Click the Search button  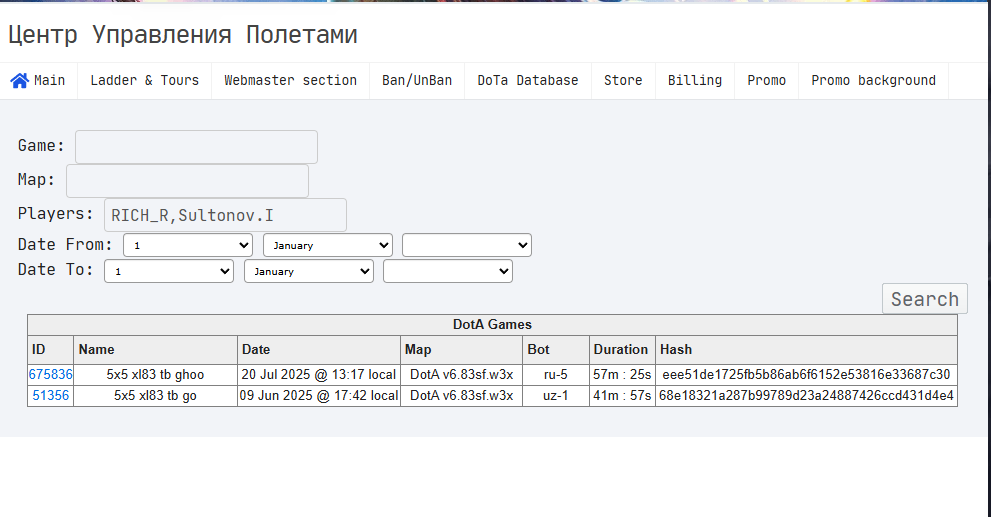click(x=925, y=298)
